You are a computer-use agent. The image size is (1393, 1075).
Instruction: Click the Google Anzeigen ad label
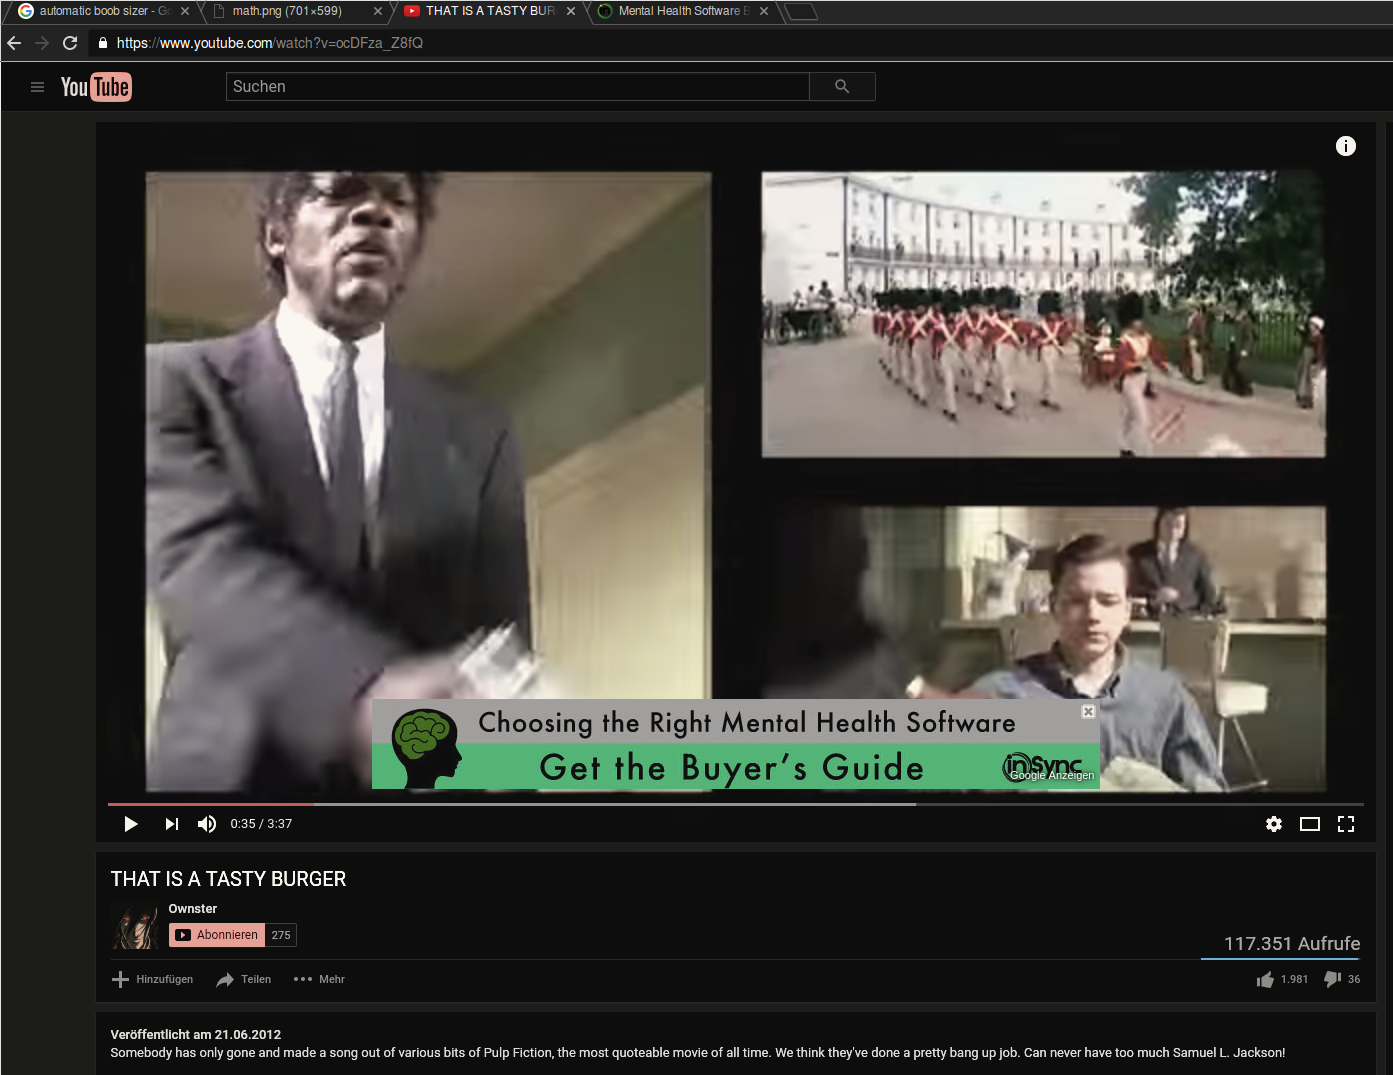(x=1052, y=775)
